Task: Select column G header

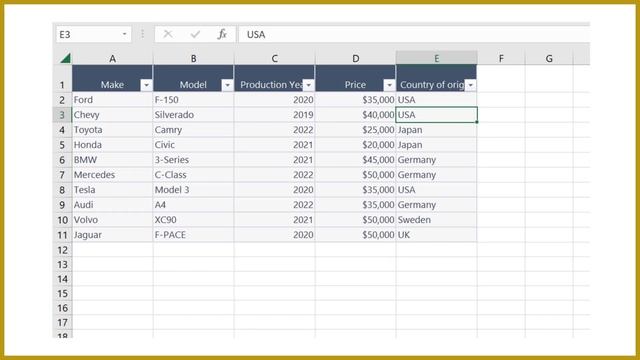Action: [549, 58]
